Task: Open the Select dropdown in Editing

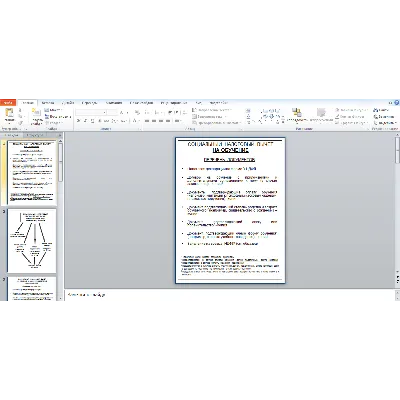Action: (385, 123)
